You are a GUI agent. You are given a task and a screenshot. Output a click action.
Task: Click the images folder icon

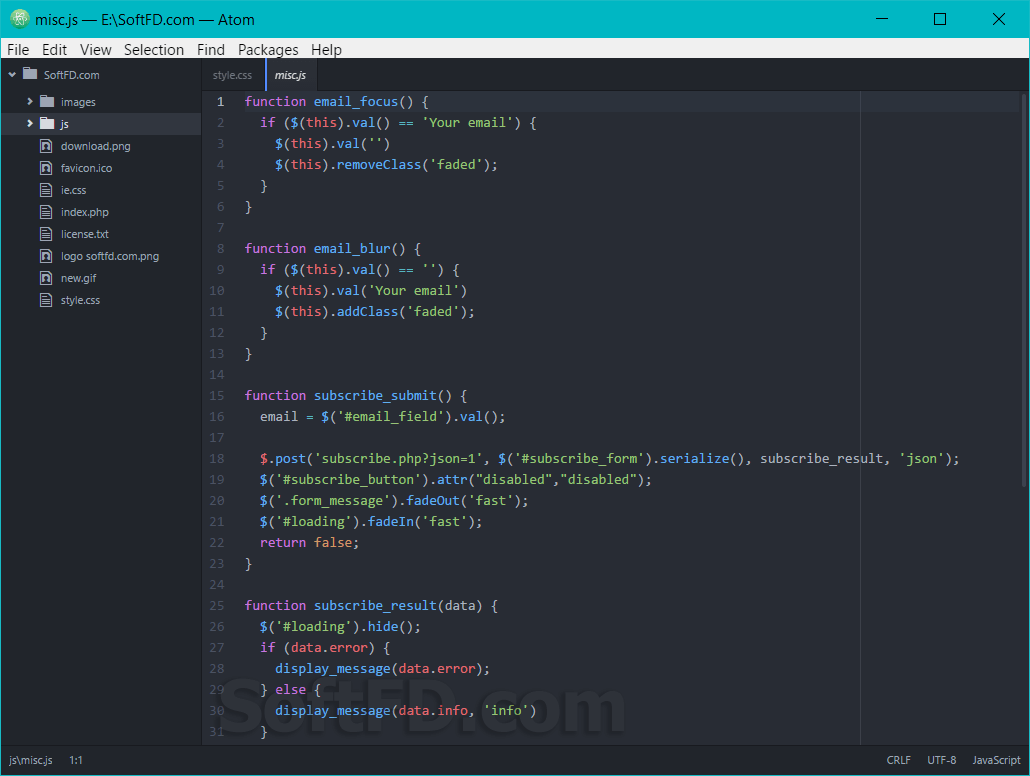(47, 101)
